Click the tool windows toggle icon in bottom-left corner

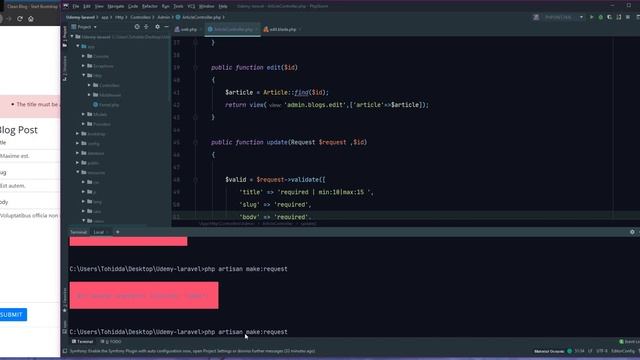(64, 351)
